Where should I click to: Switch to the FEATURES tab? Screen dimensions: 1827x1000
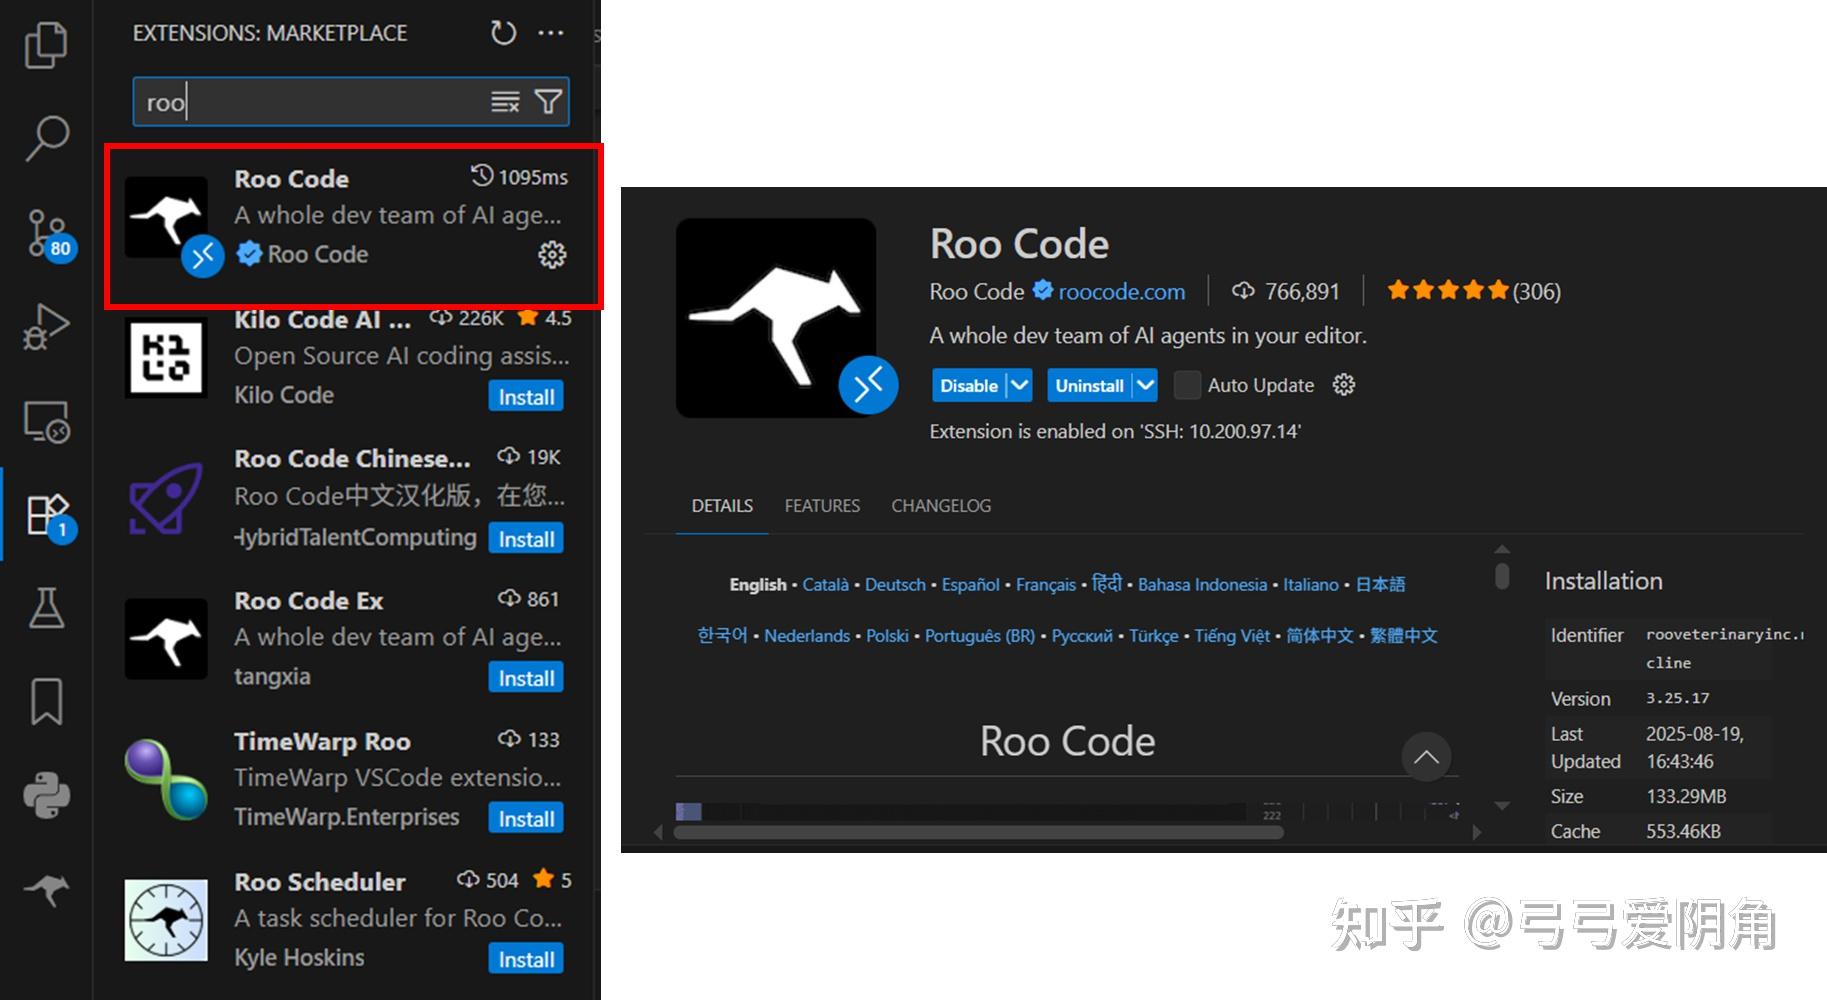tap(822, 506)
